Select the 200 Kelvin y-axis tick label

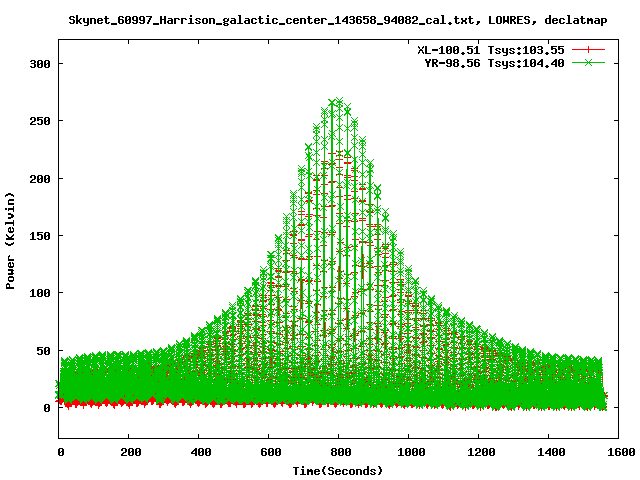(x=39, y=178)
